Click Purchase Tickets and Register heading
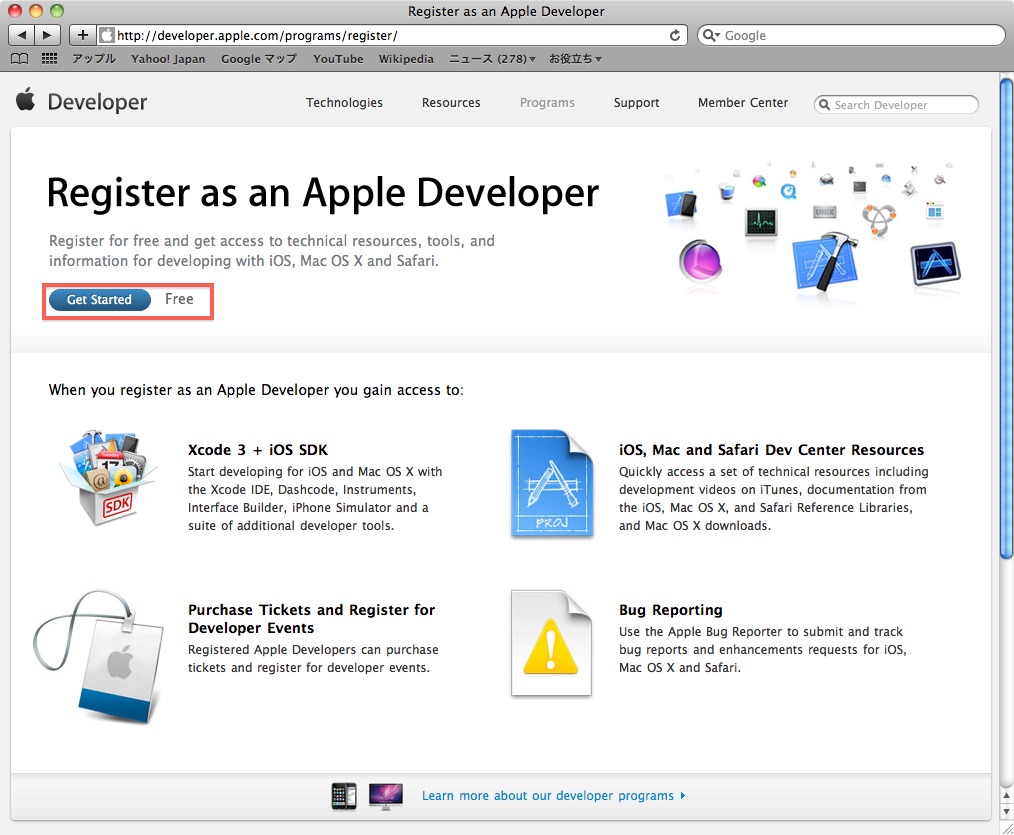This screenshot has height=835, width=1014. [312, 619]
